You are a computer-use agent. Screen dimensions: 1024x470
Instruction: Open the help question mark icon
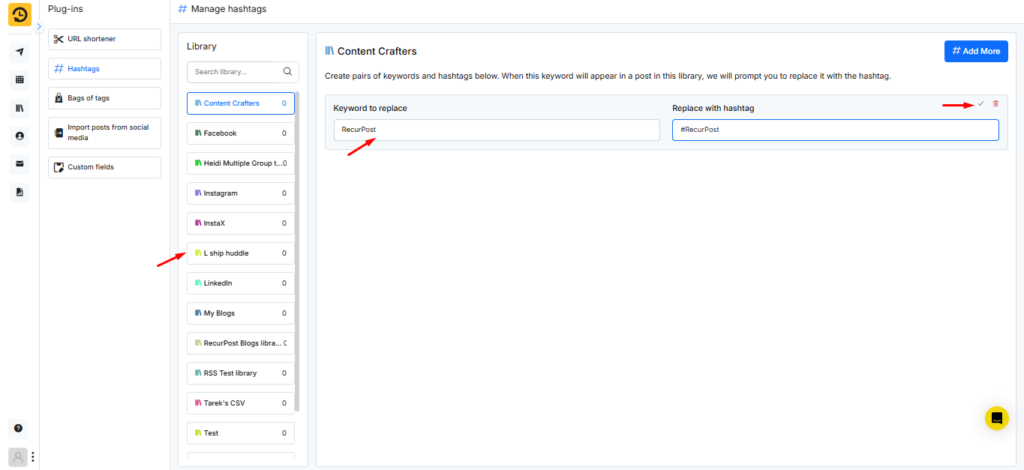(18, 428)
